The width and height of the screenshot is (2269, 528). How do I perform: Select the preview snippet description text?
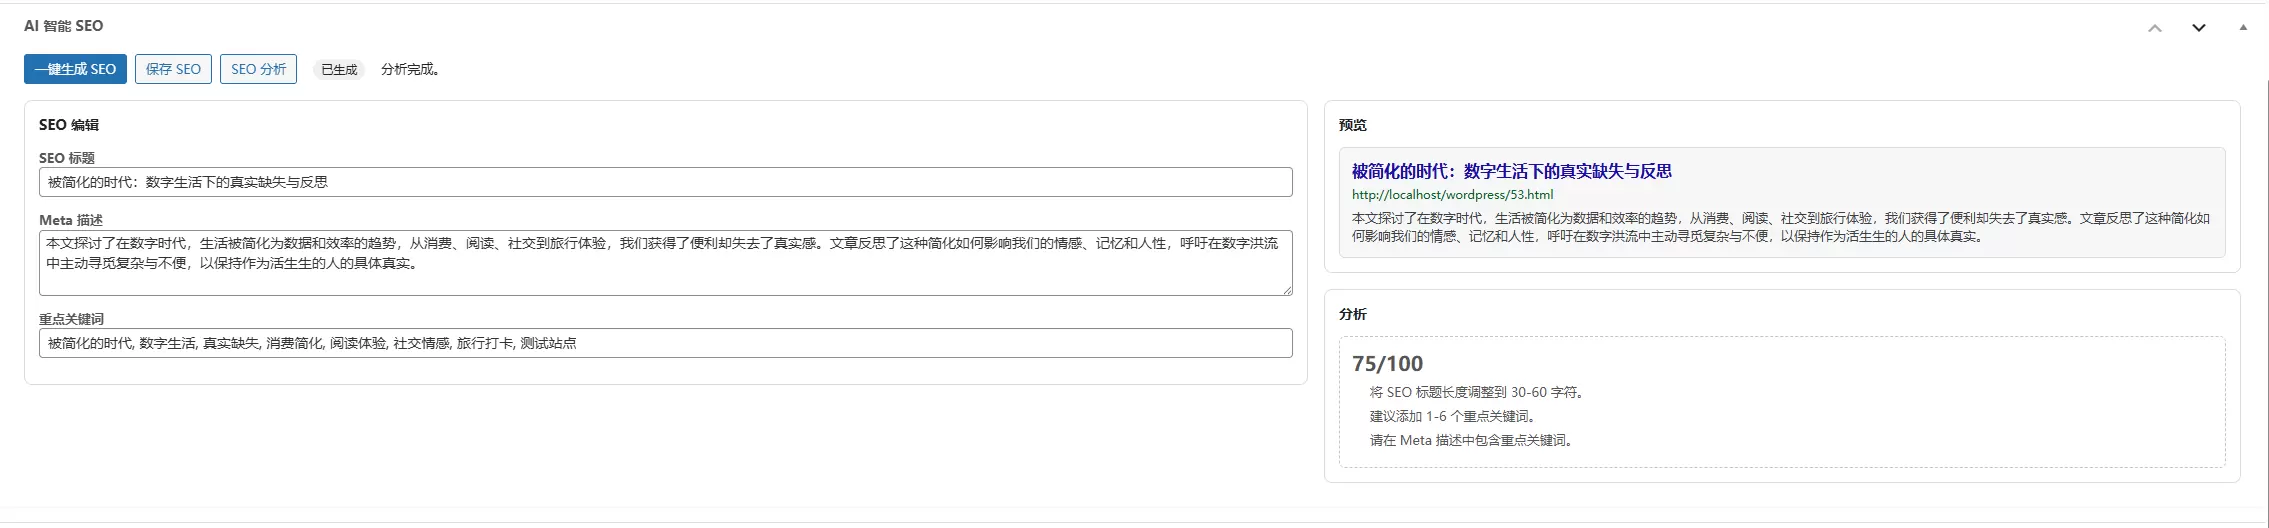(x=1780, y=227)
